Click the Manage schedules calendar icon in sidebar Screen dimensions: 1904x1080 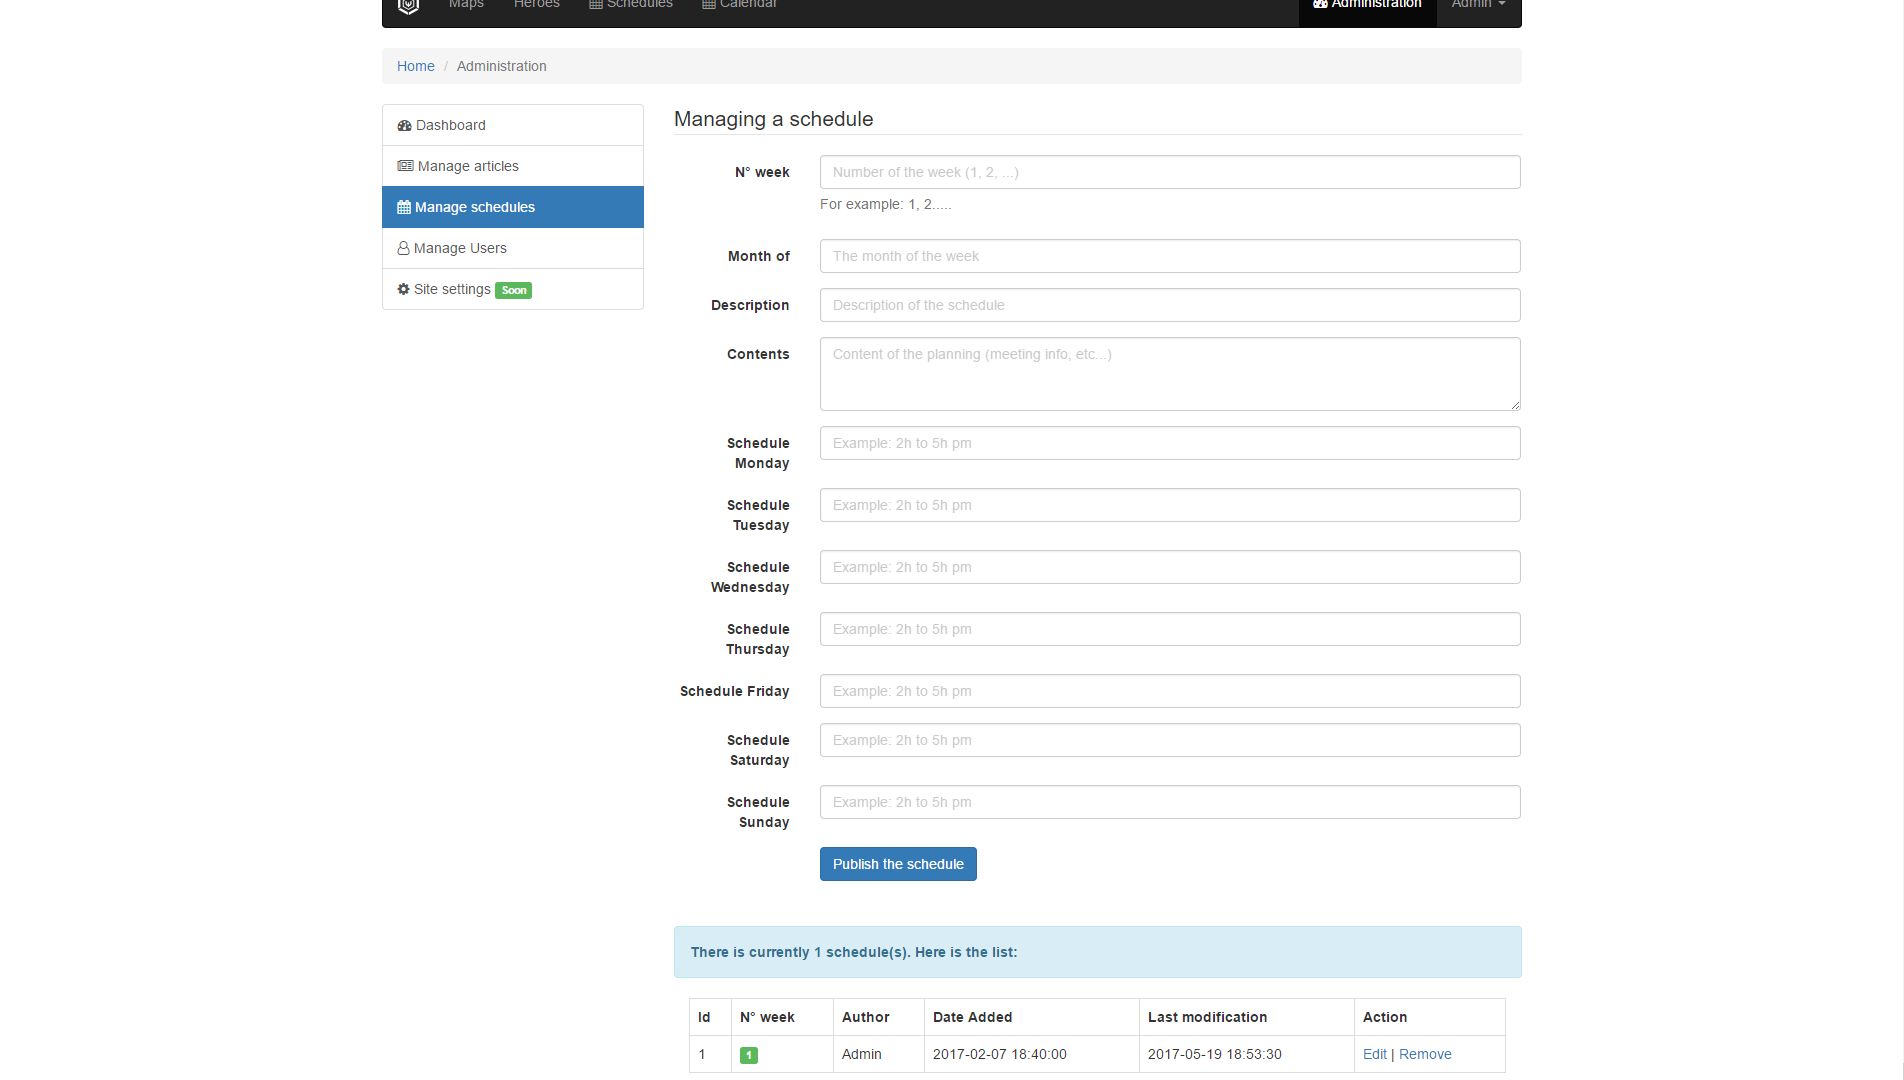coord(404,207)
